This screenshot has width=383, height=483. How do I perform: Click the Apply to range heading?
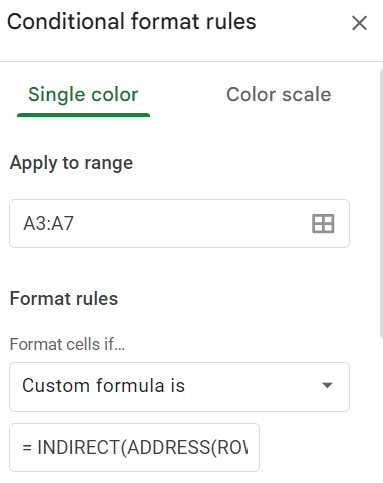point(71,163)
